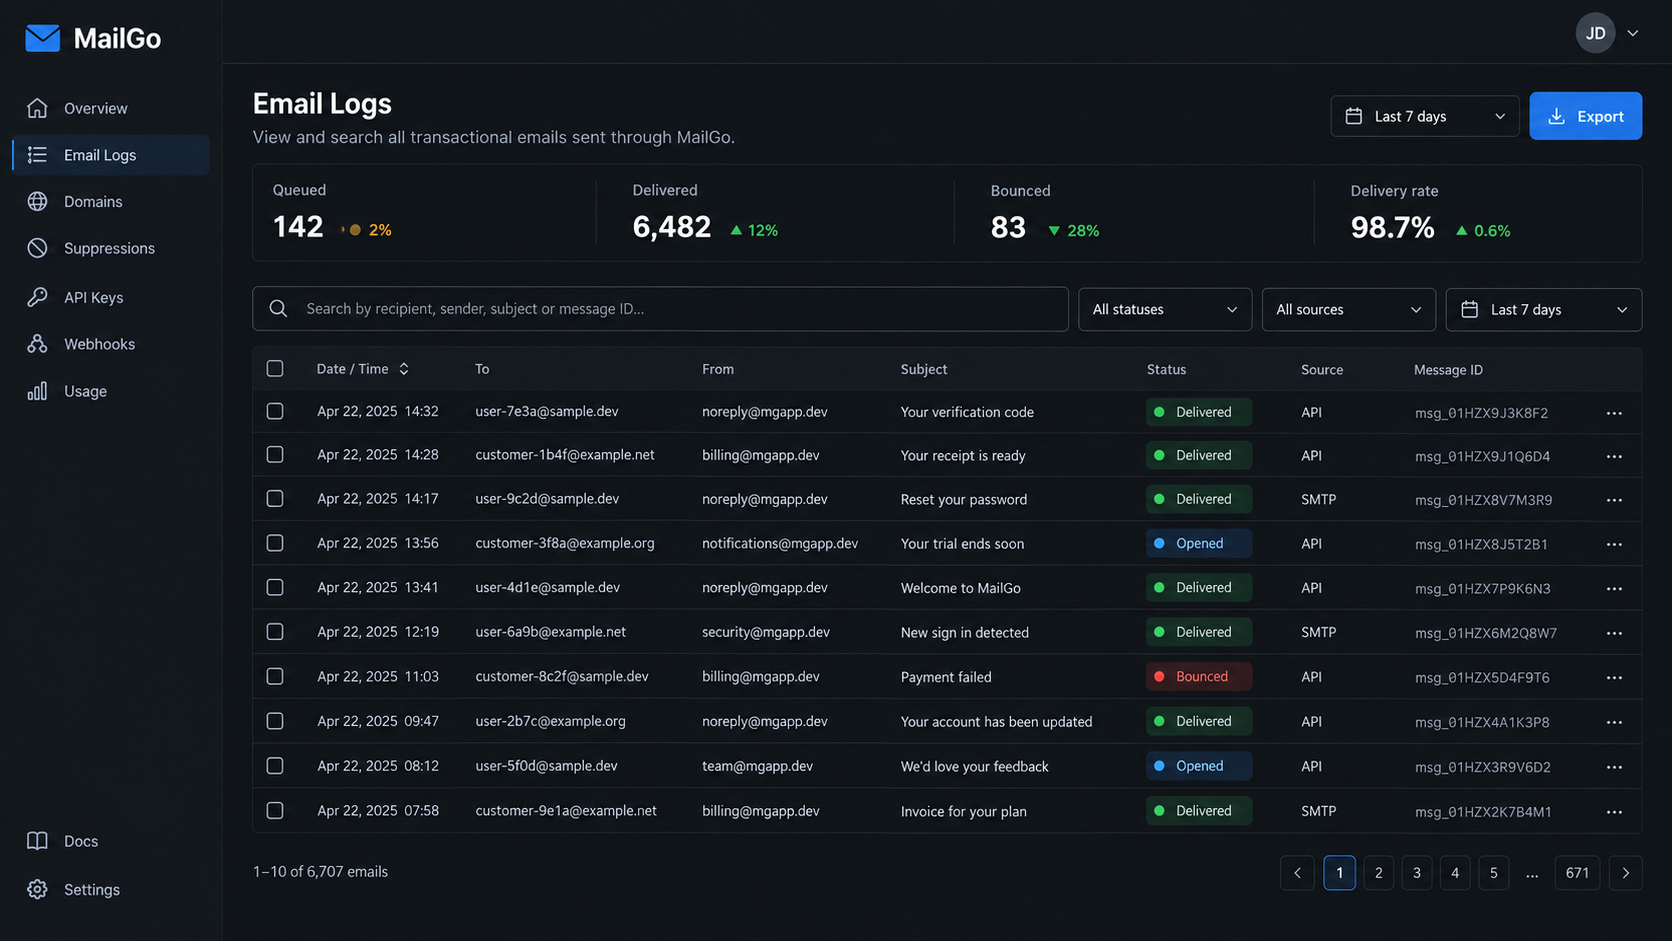The height and width of the screenshot is (941, 1672).
Task: Open row actions for msg_01HZX9J3K8F2
Action: (1614, 413)
